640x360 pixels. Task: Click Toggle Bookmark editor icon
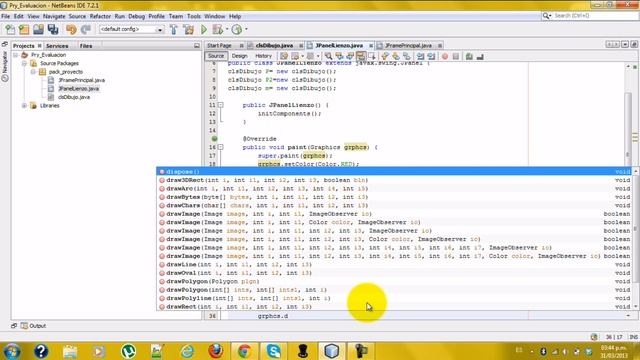tap(407, 56)
